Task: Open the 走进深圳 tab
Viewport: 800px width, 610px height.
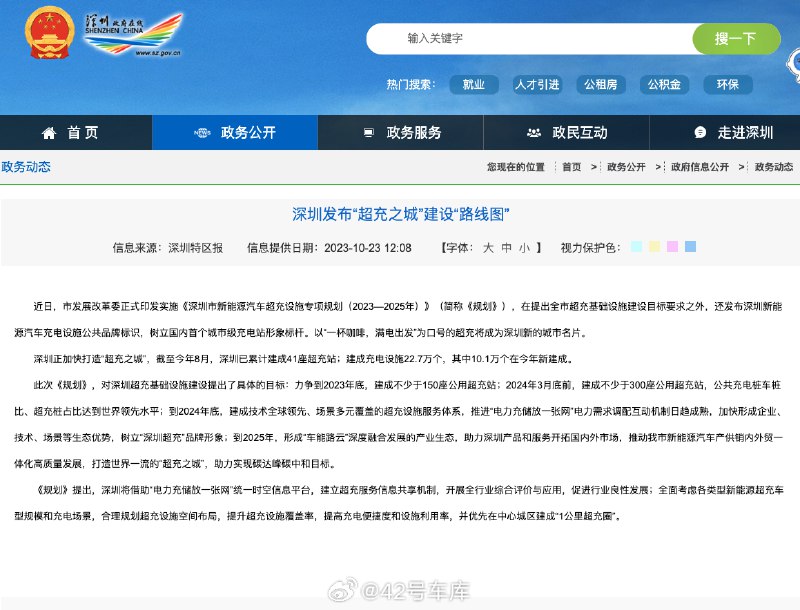Action: click(x=724, y=133)
